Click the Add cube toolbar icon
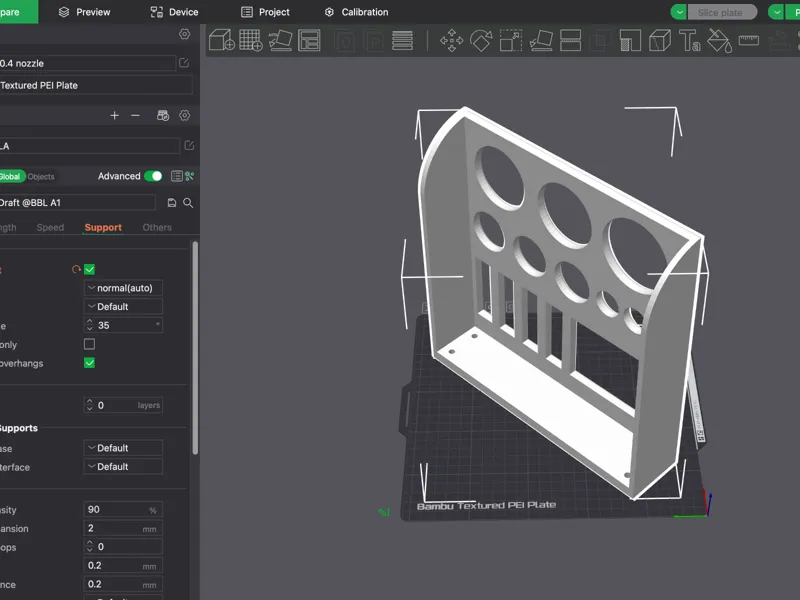This screenshot has height=600, width=800. tap(222, 40)
